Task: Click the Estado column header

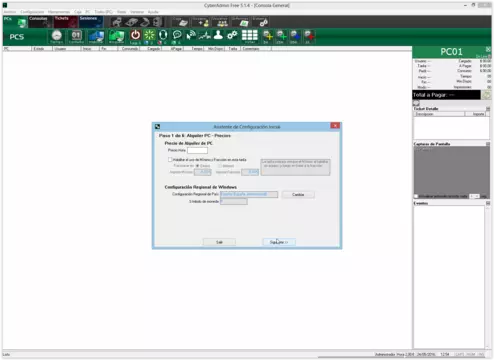Action: pos(42,49)
